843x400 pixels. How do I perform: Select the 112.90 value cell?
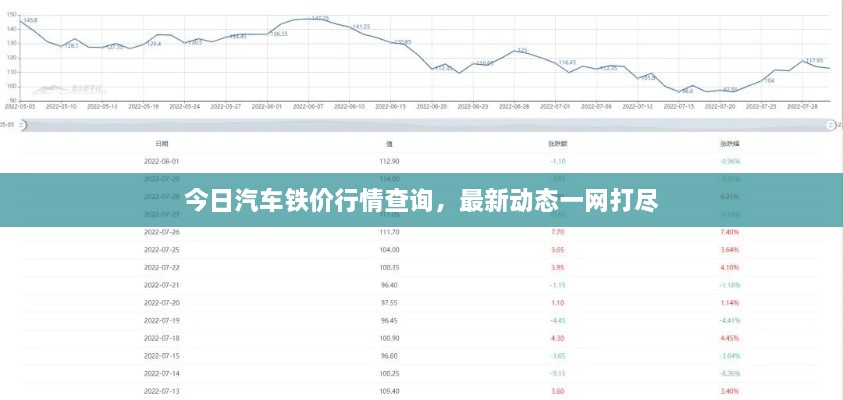pos(389,161)
